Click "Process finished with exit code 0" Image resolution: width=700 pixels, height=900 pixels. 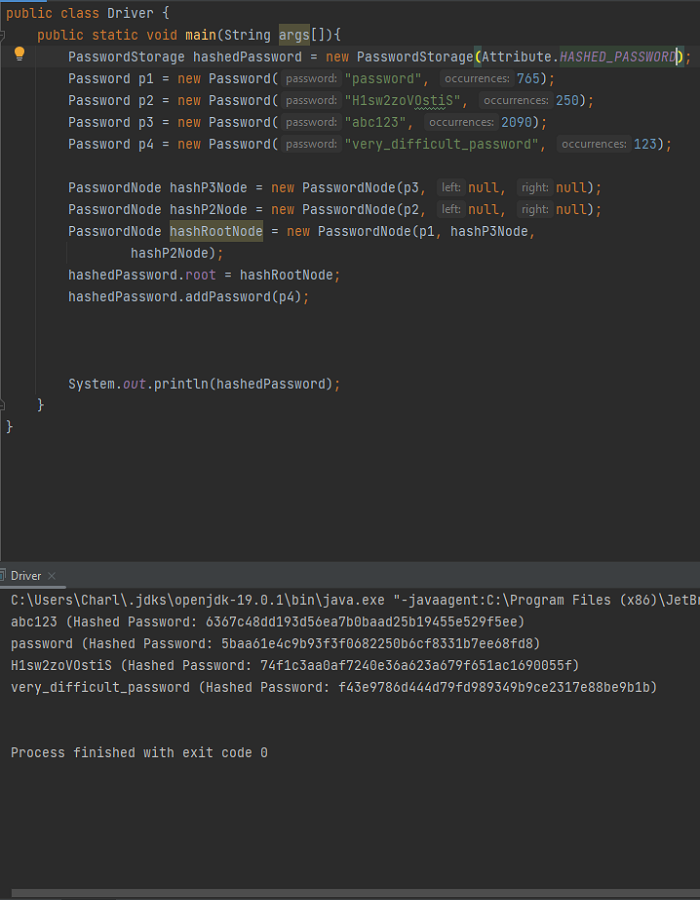pyautogui.click(x=139, y=752)
